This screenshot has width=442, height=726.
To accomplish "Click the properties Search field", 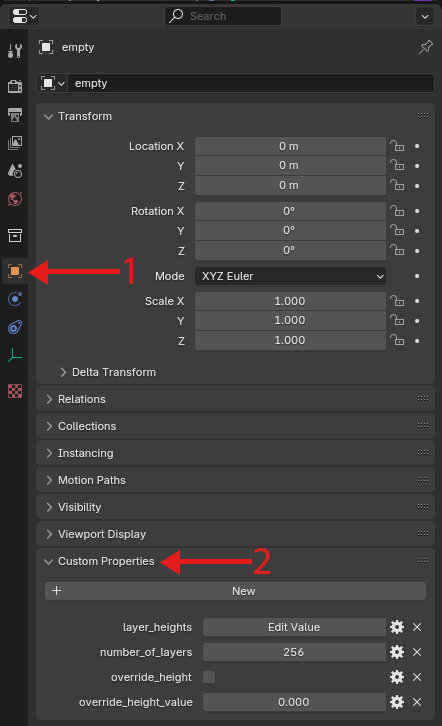I will (x=223, y=16).
